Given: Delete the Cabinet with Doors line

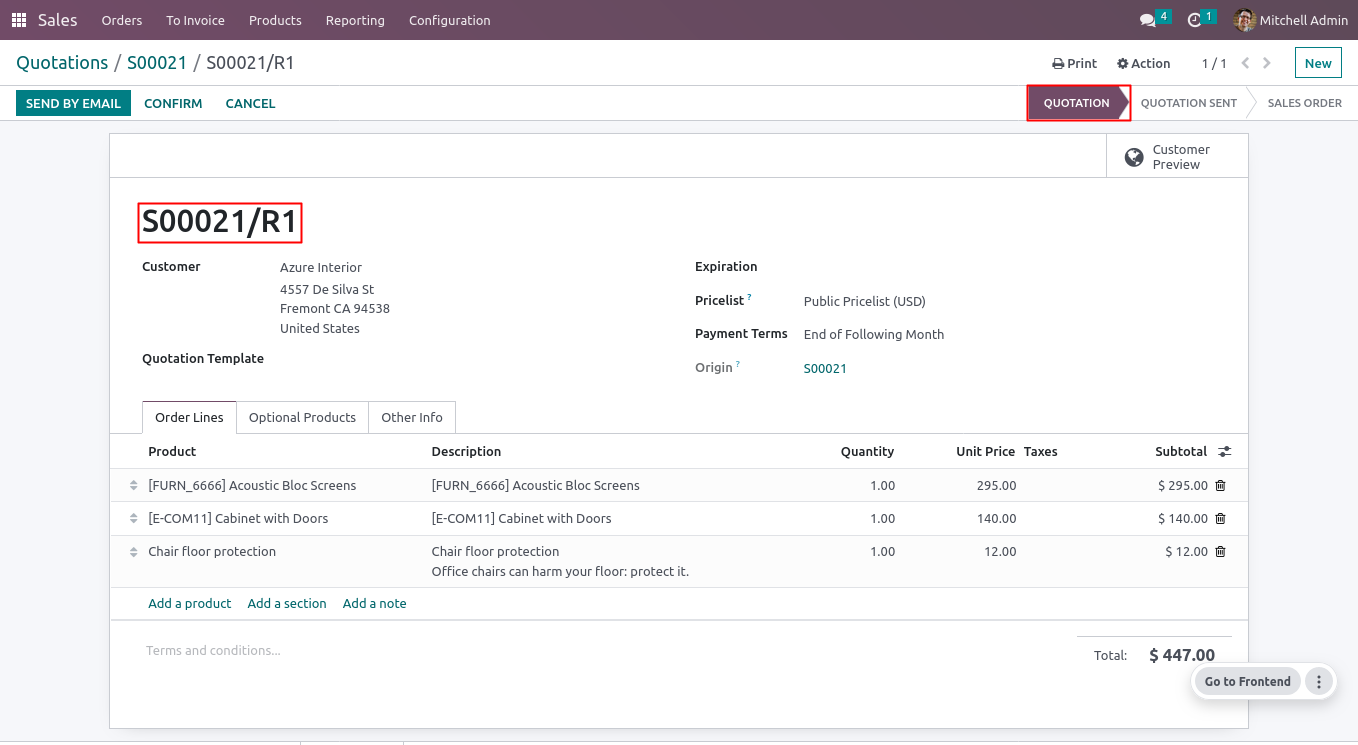Looking at the screenshot, I should [1220, 519].
